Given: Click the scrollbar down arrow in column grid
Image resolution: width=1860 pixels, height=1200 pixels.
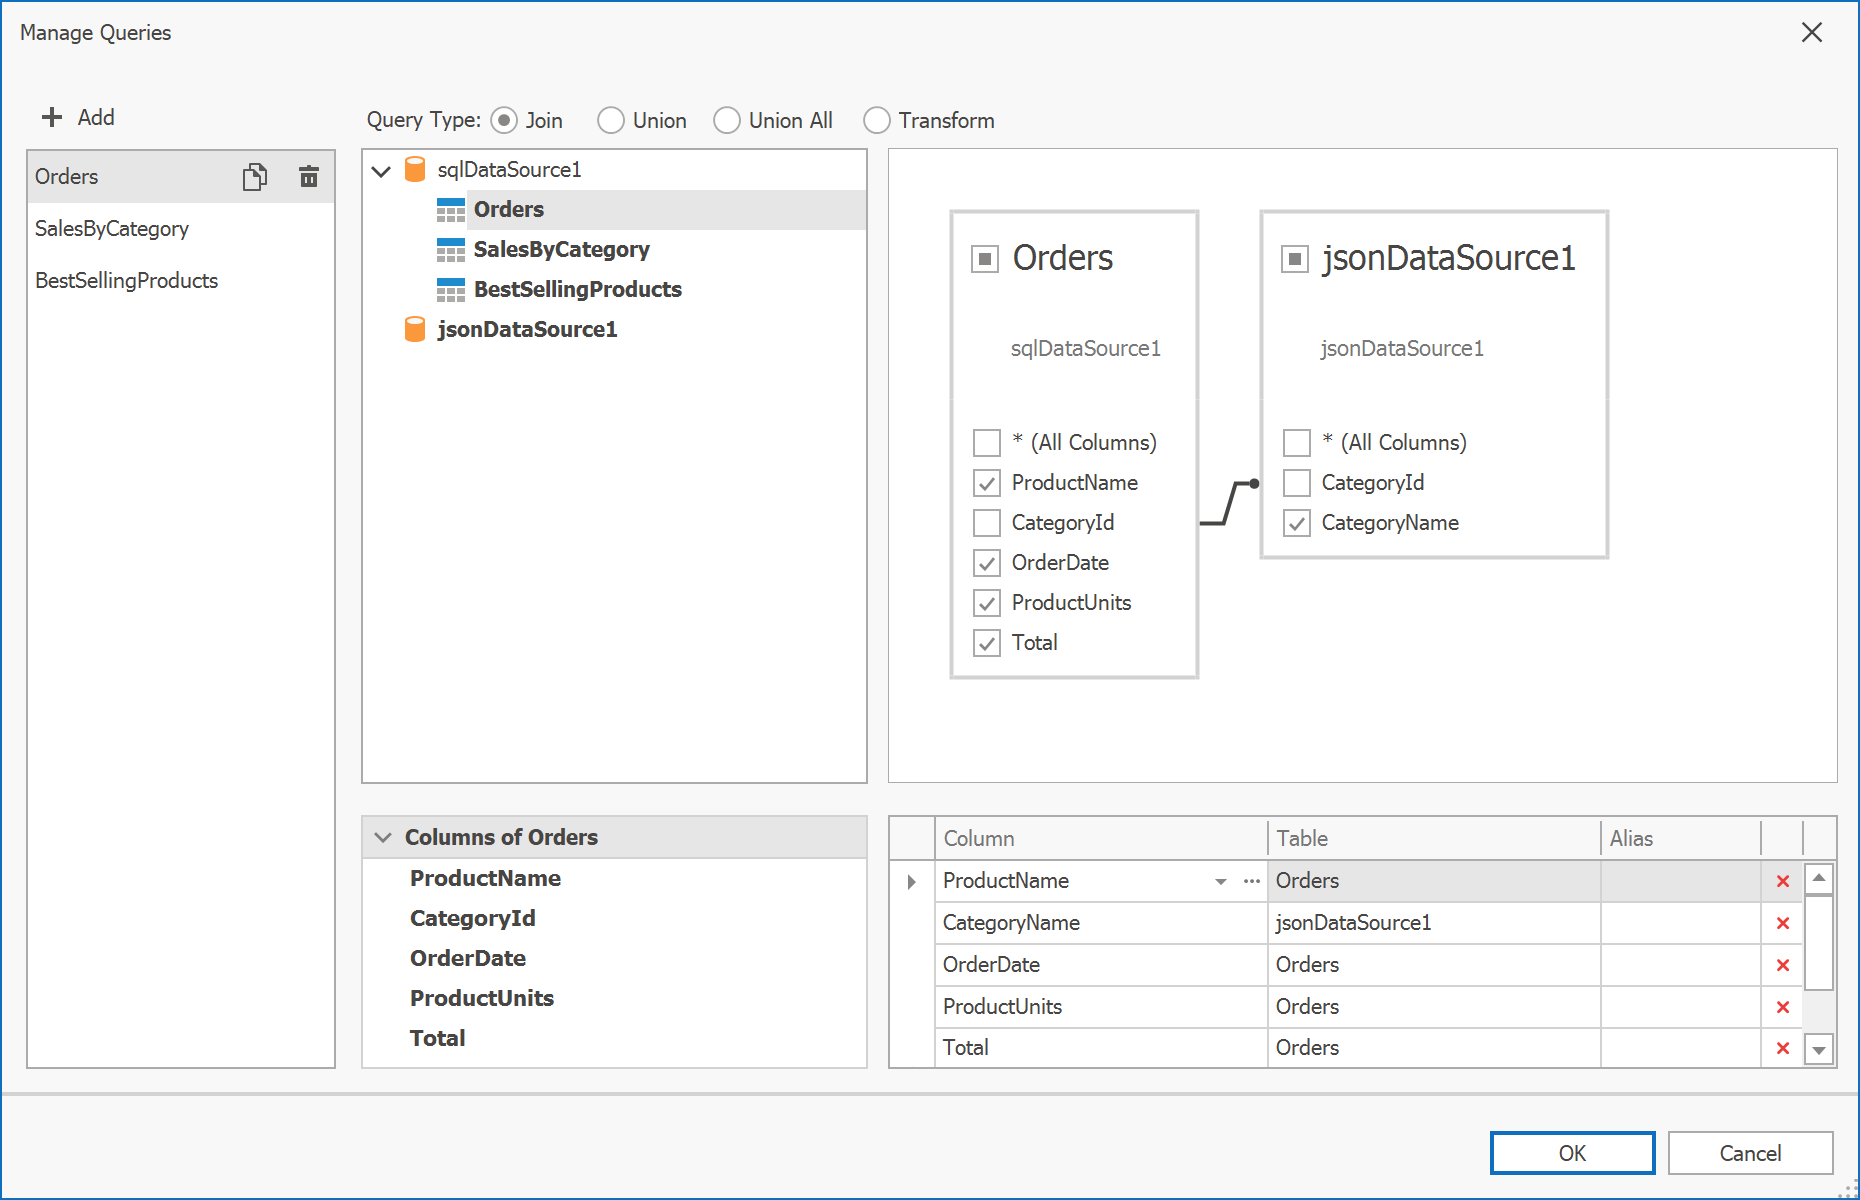Looking at the screenshot, I should (1817, 1048).
